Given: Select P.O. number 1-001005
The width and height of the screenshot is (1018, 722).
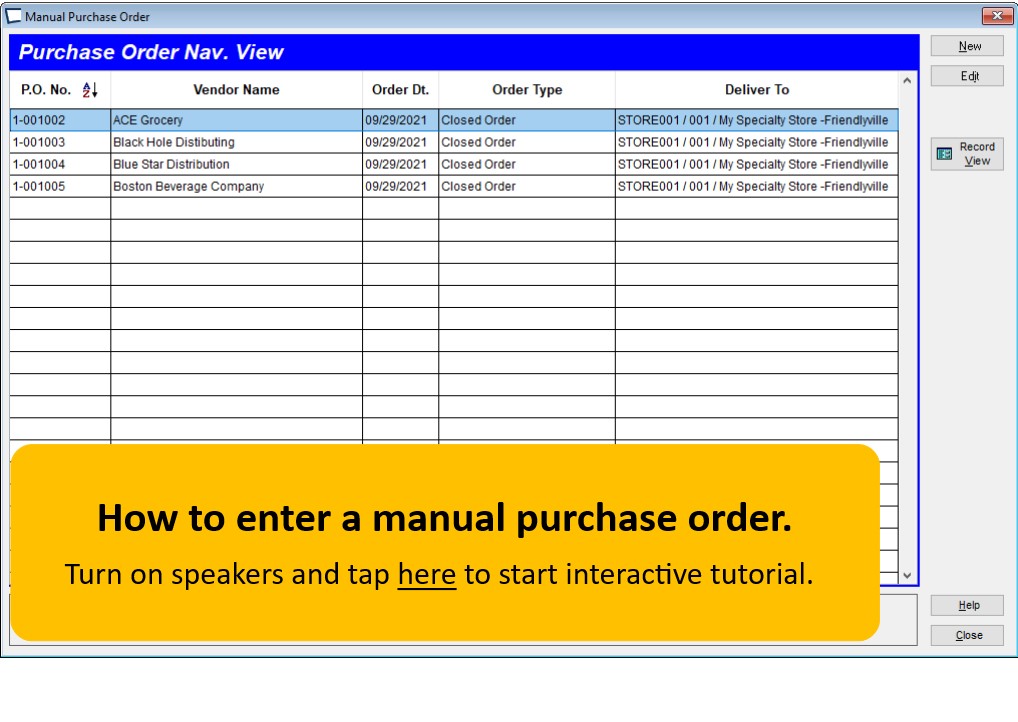Looking at the screenshot, I should coord(60,186).
